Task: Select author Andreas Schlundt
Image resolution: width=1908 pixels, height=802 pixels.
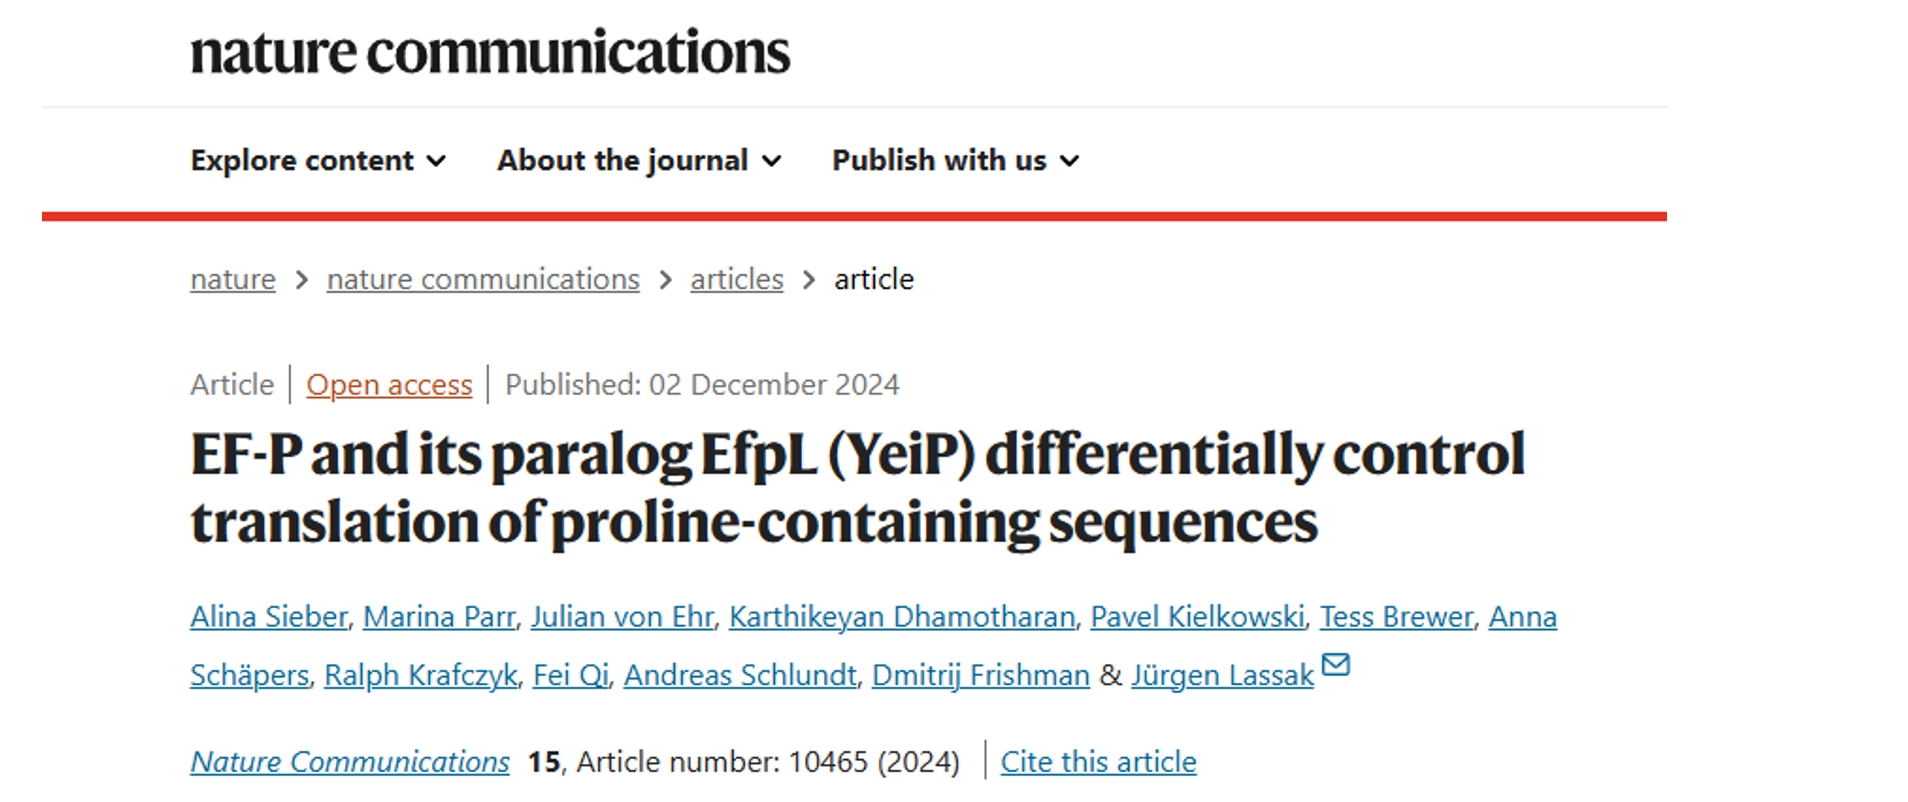Action: (x=740, y=675)
